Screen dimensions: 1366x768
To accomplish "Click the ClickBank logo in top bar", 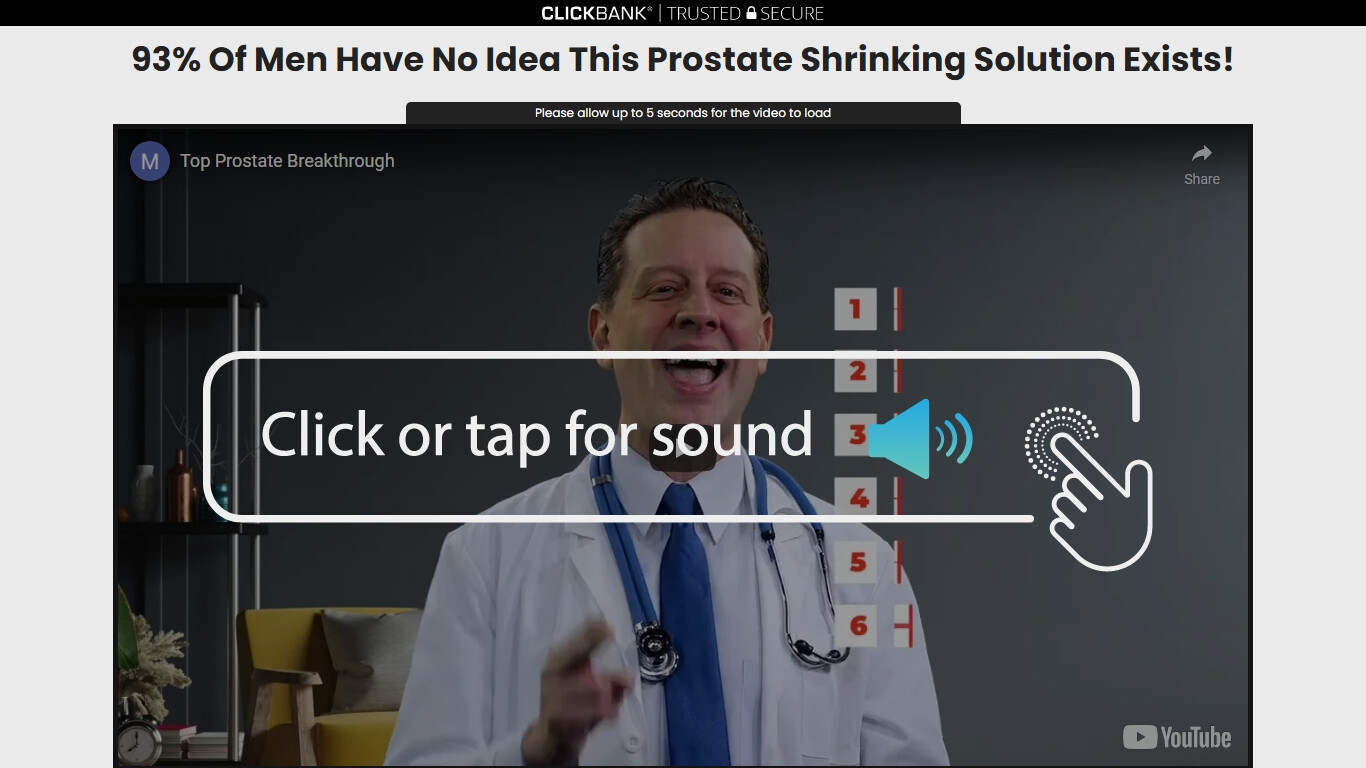I will (x=596, y=13).
